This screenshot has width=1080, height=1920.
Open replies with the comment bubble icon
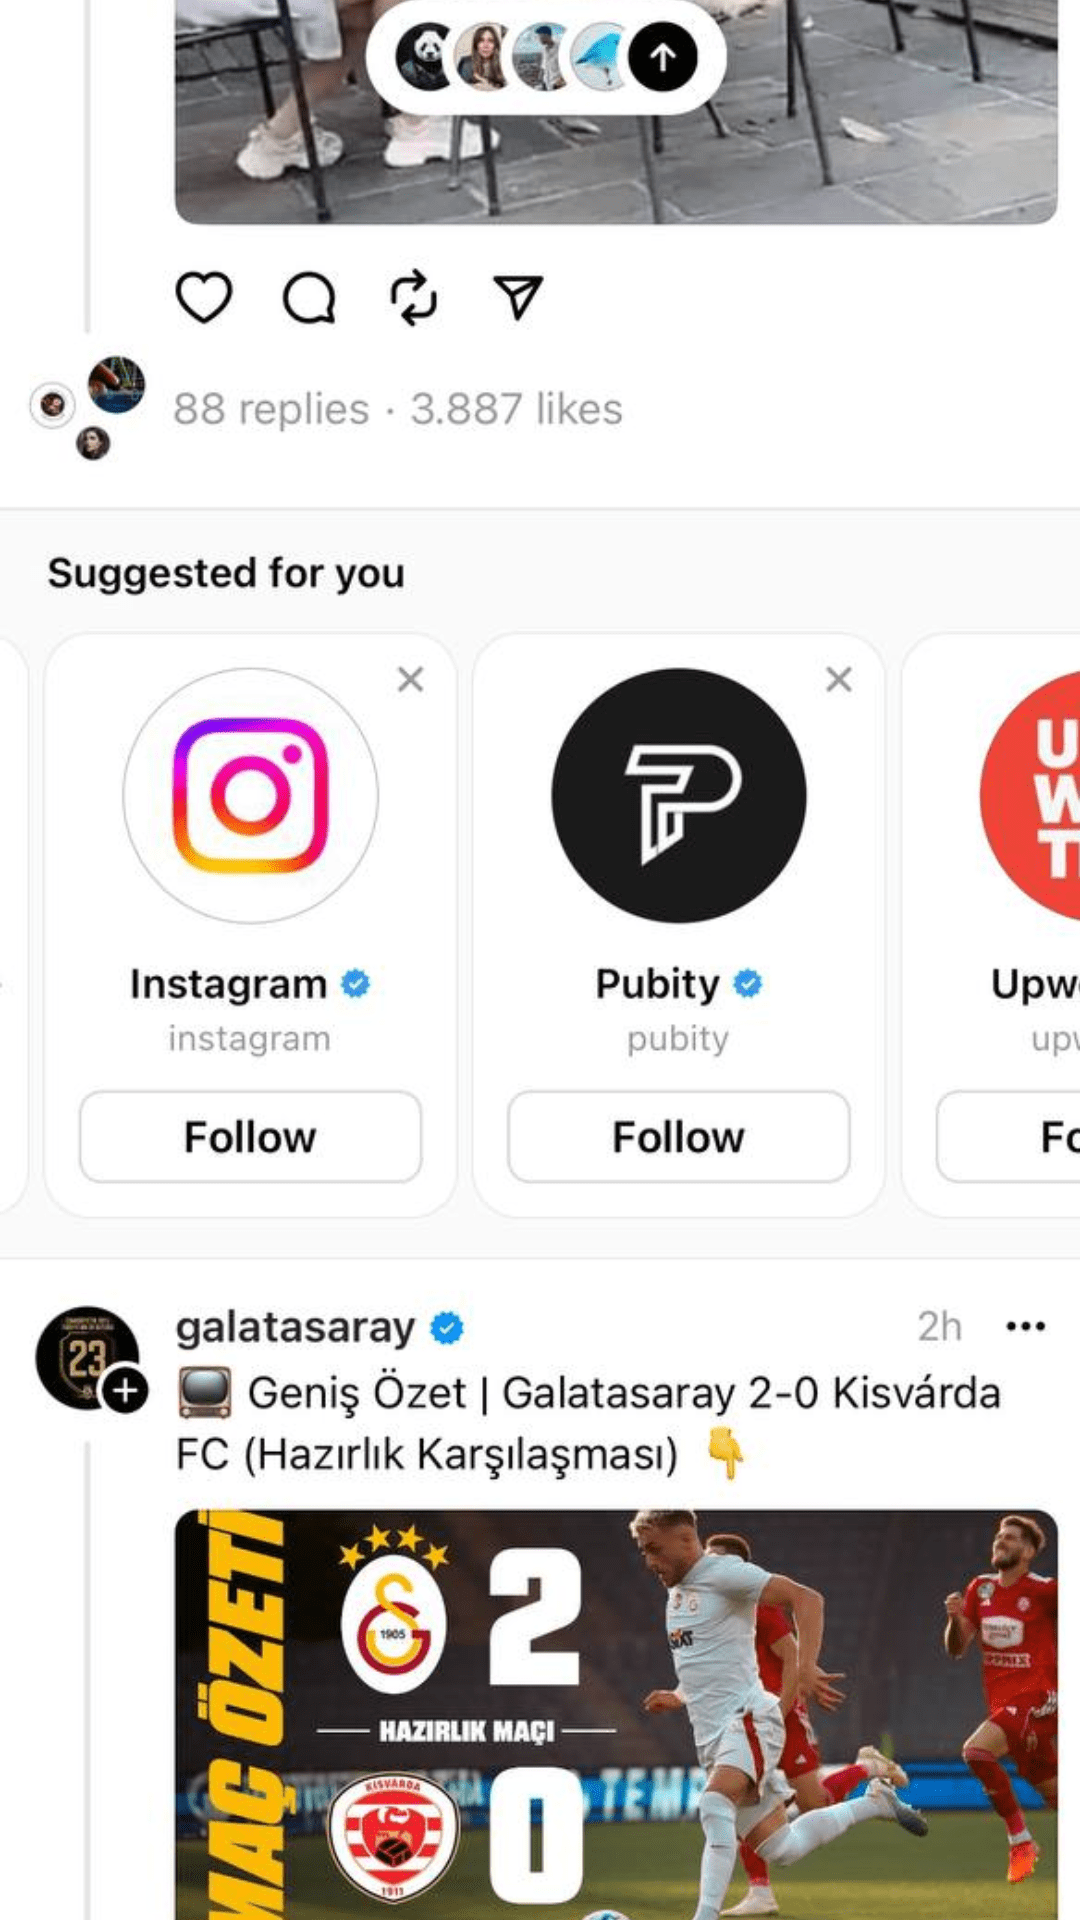click(x=309, y=297)
